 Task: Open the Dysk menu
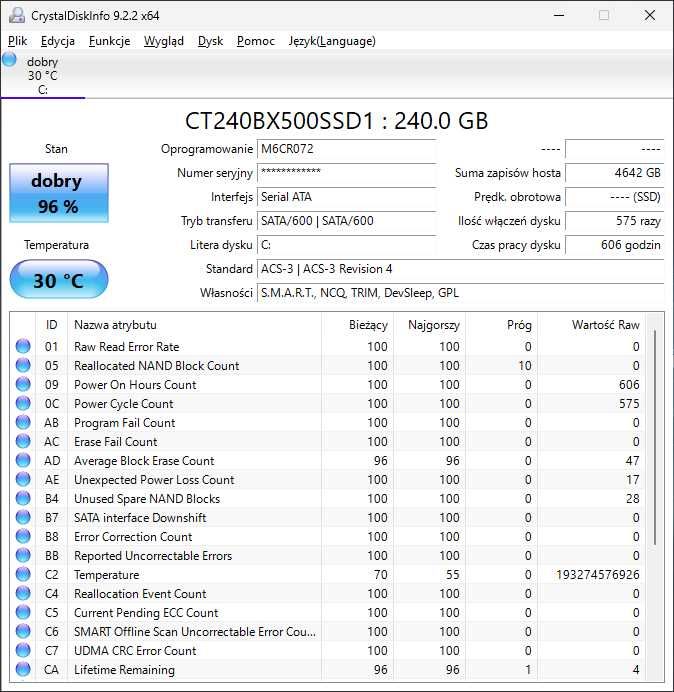pos(210,41)
